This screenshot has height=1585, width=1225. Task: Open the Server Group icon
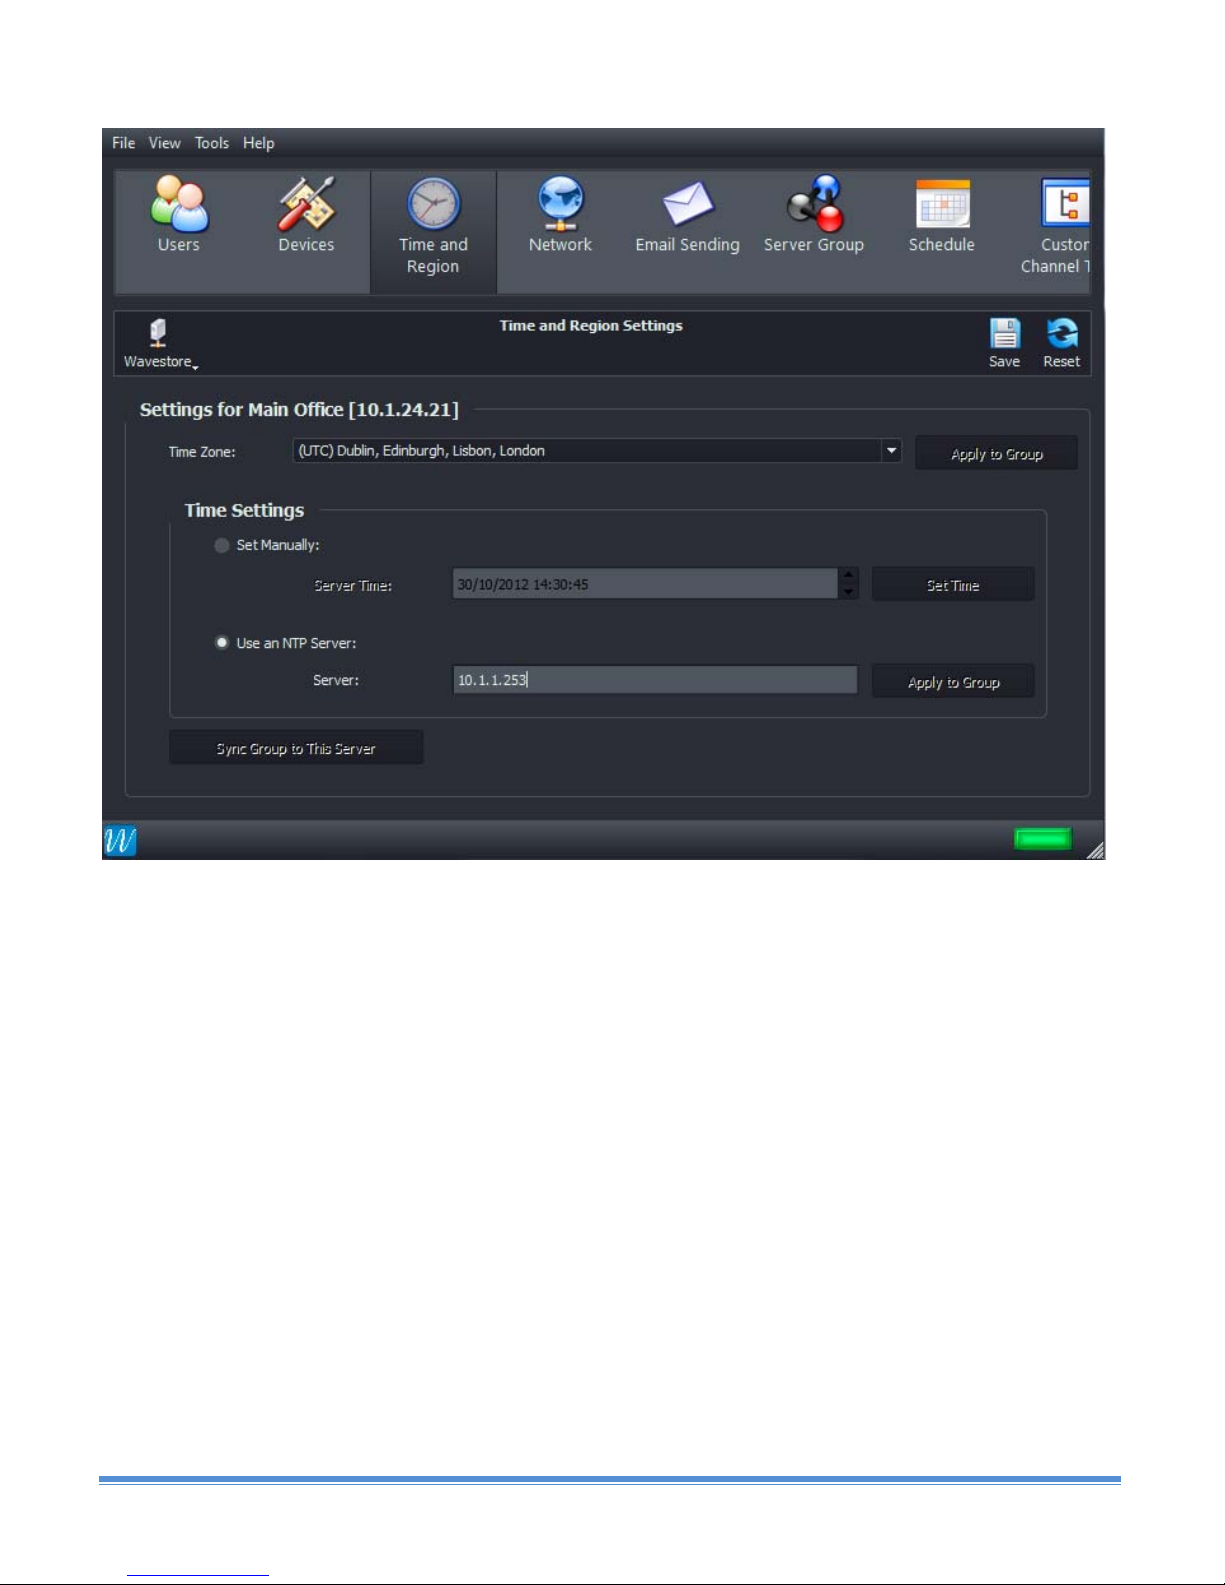pyautogui.click(x=815, y=204)
